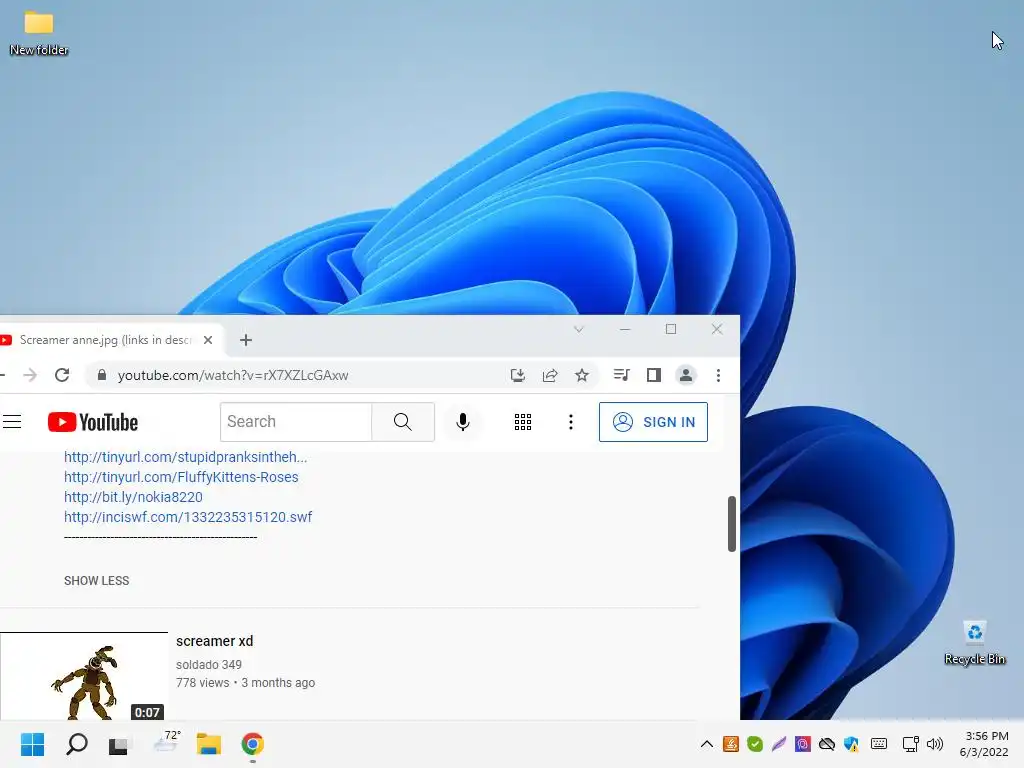
Task: Open Chrome three-dot menu
Action: (x=718, y=376)
